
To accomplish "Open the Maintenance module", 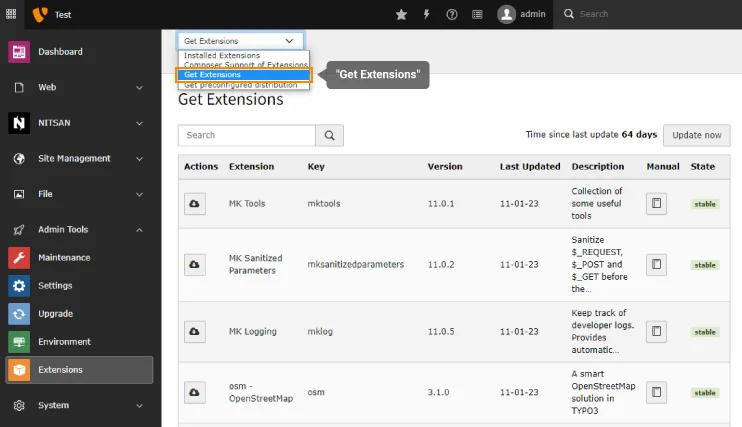I will tap(64, 257).
